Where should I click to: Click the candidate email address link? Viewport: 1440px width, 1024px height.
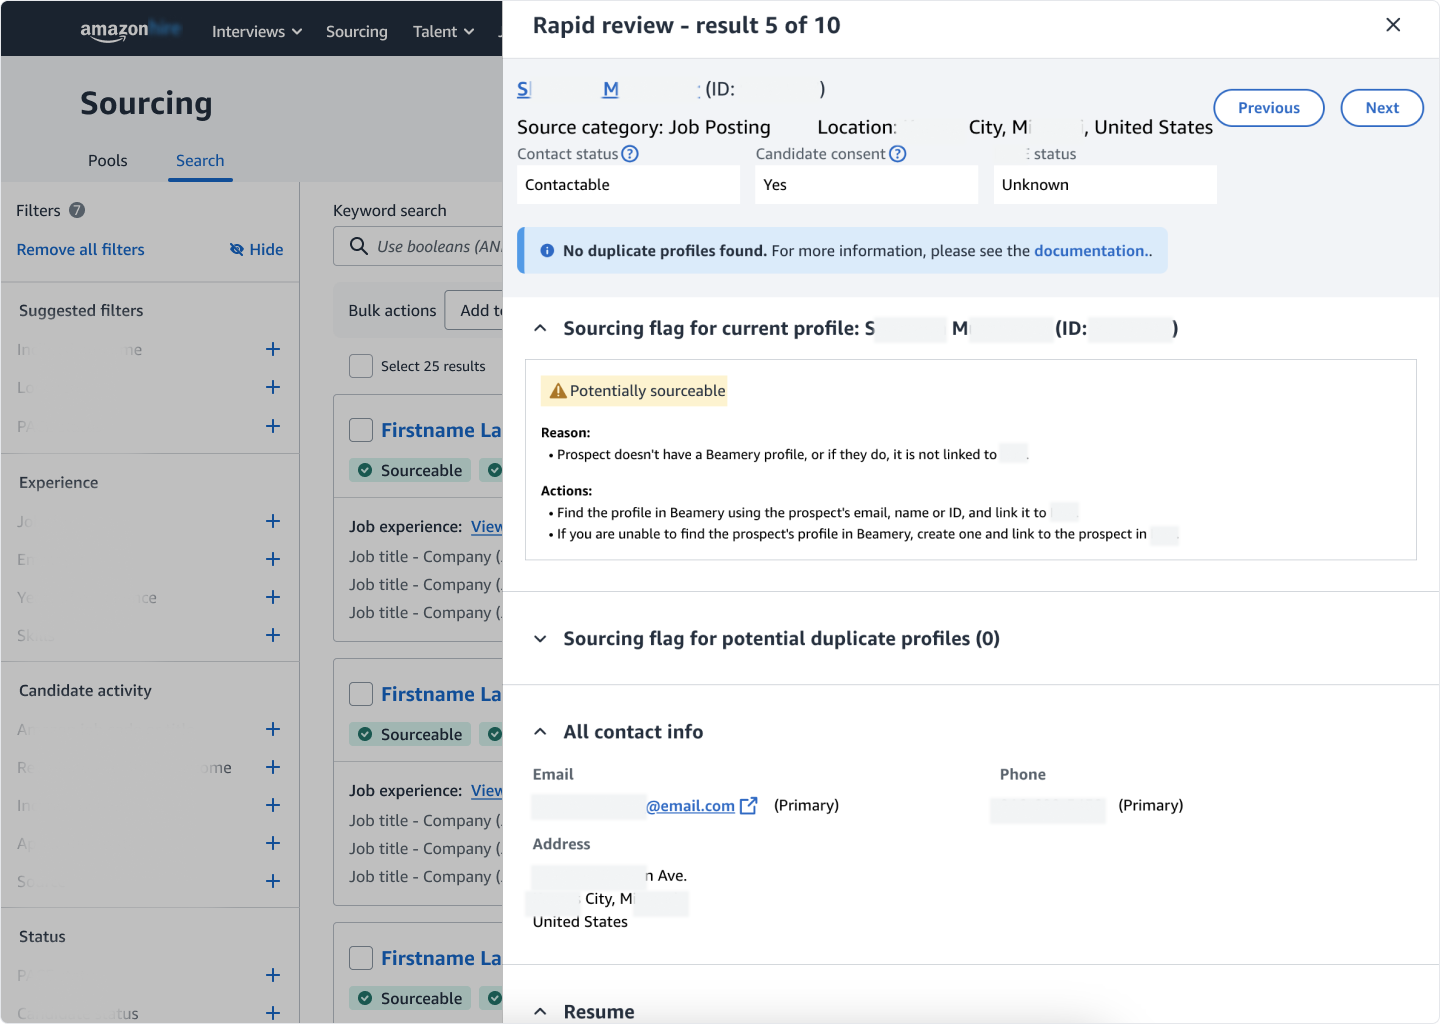click(x=690, y=806)
